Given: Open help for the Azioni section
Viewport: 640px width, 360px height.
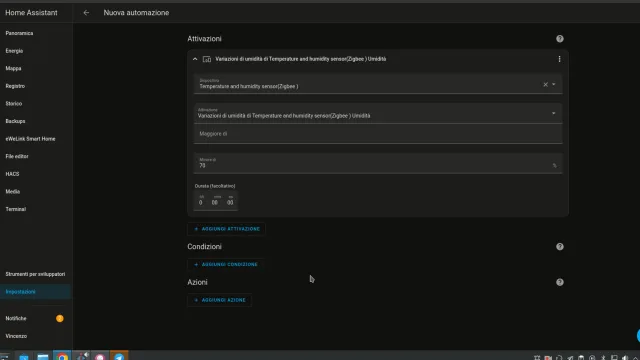Looking at the screenshot, I should pos(560,282).
